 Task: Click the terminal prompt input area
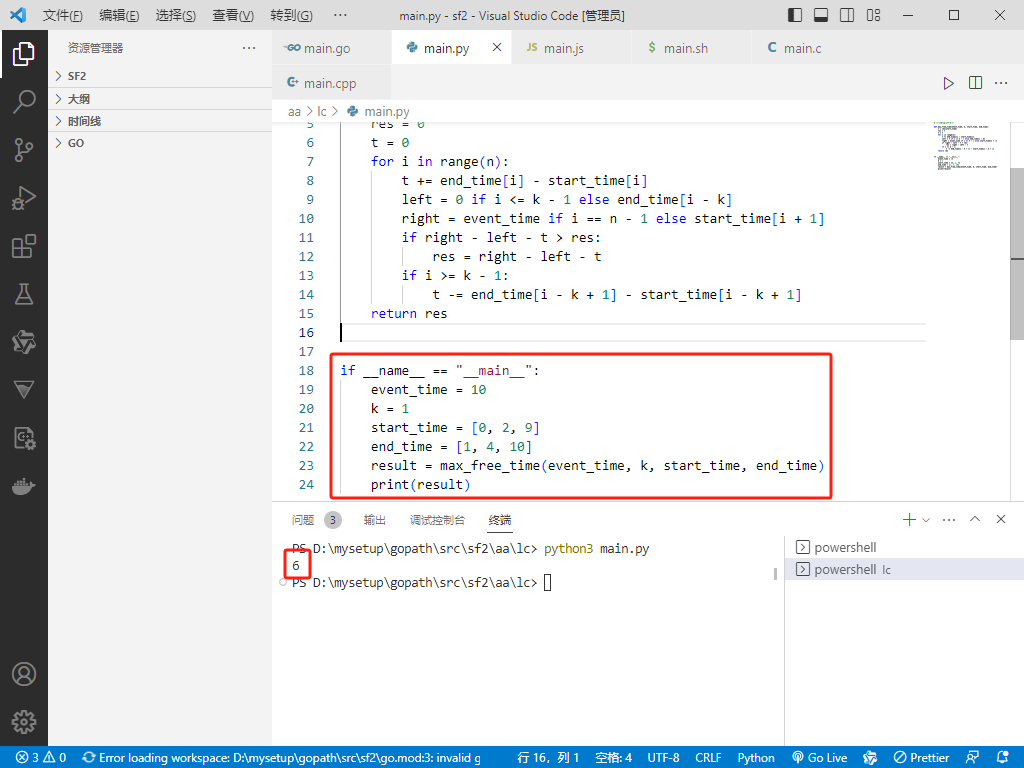pyautogui.click(x=547, y=583)
